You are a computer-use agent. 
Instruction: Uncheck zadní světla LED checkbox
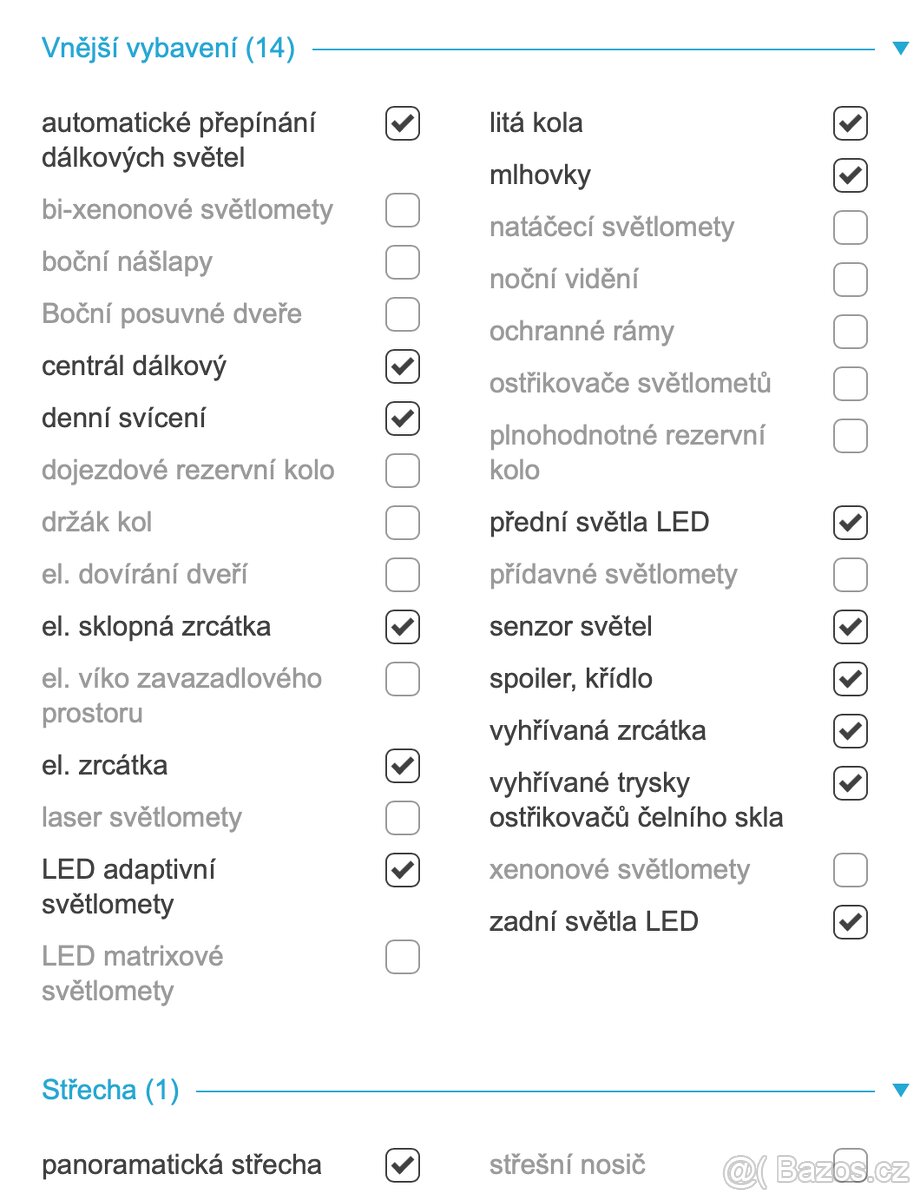[849, 922]
